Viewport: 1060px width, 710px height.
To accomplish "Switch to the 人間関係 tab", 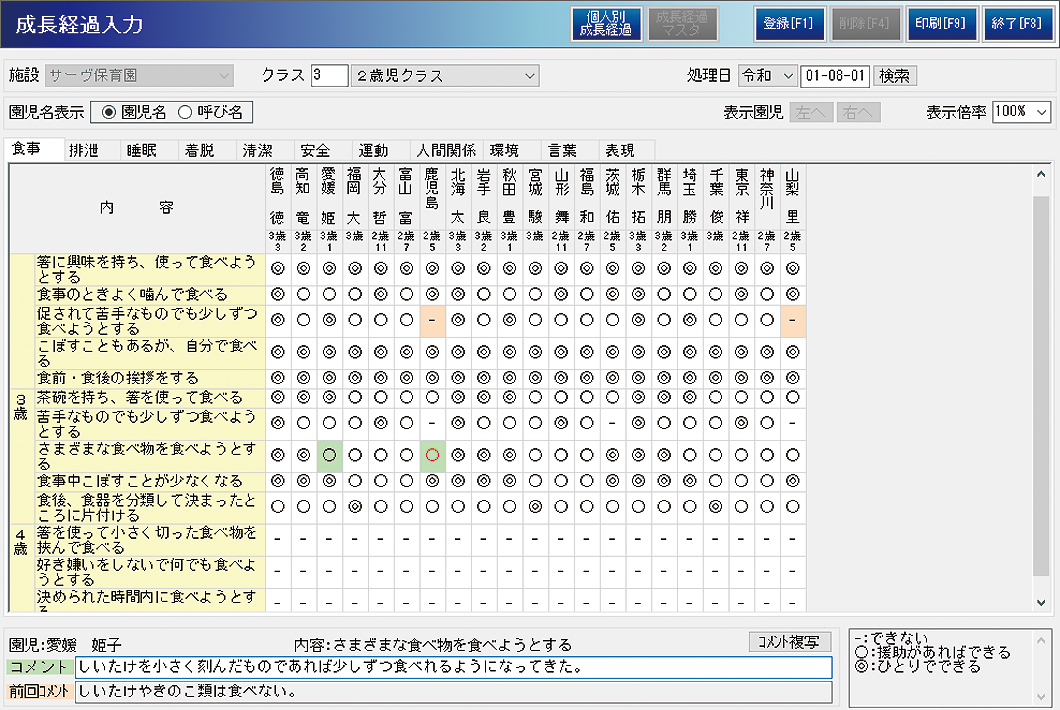I will click(446, 151).
